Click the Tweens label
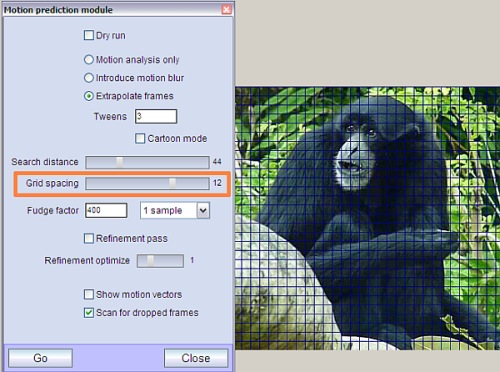The height and width of the screenshot is (372, 500). click(x=110, y=117)
